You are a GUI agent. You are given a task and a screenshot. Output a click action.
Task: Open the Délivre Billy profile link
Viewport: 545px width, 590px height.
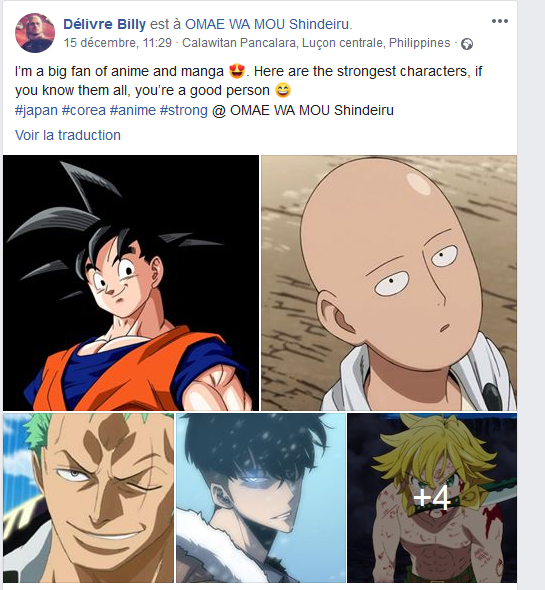click(x=104, y=24)
